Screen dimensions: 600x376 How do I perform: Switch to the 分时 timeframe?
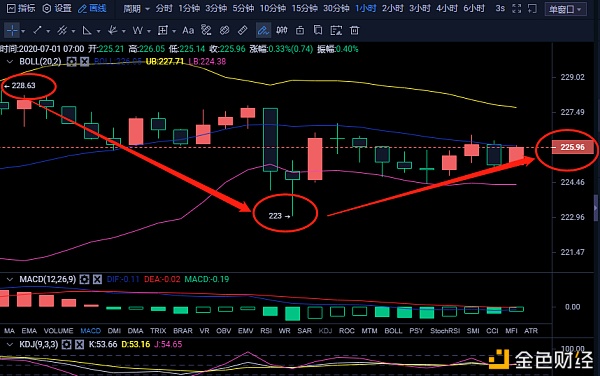pos(164,8)
